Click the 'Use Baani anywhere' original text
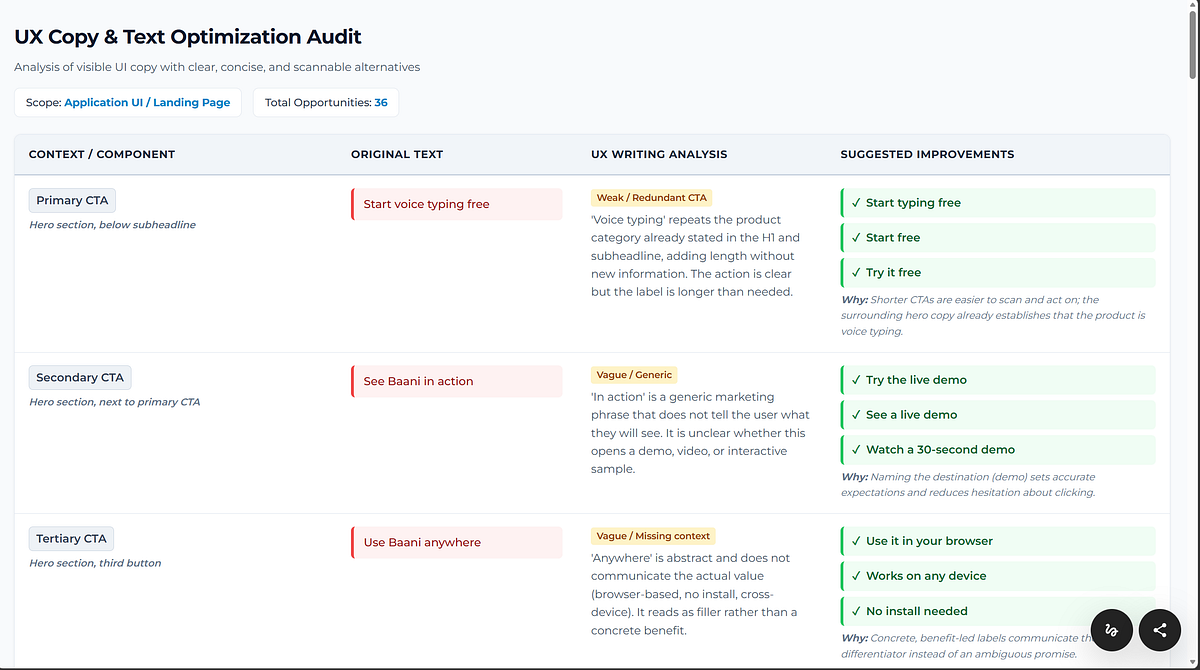This screenshot has height=670, width=1200. (x=457, y=542)
